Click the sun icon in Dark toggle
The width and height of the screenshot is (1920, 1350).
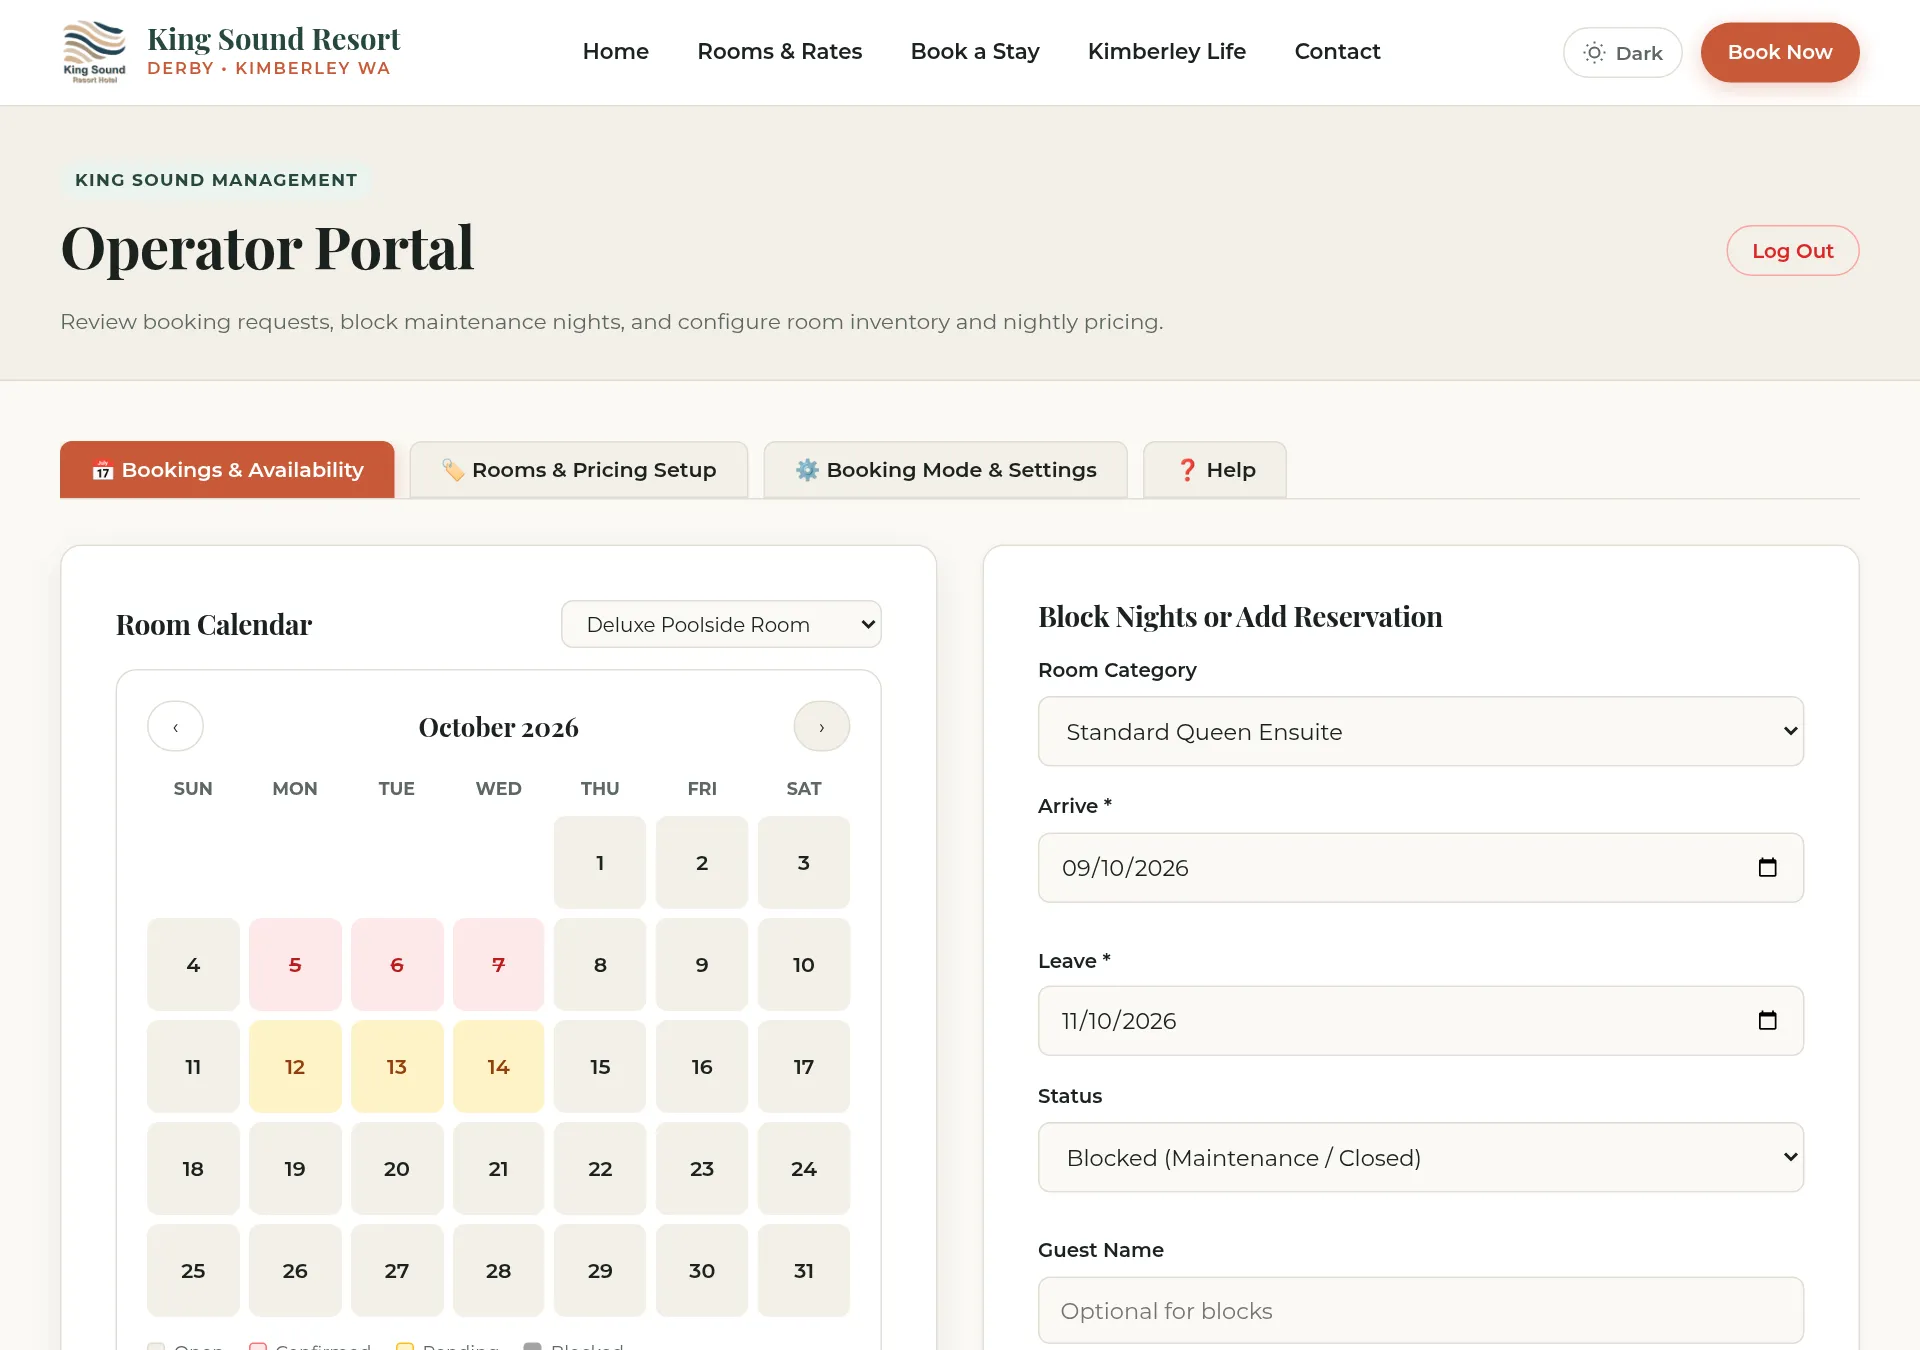(1594, 52)
